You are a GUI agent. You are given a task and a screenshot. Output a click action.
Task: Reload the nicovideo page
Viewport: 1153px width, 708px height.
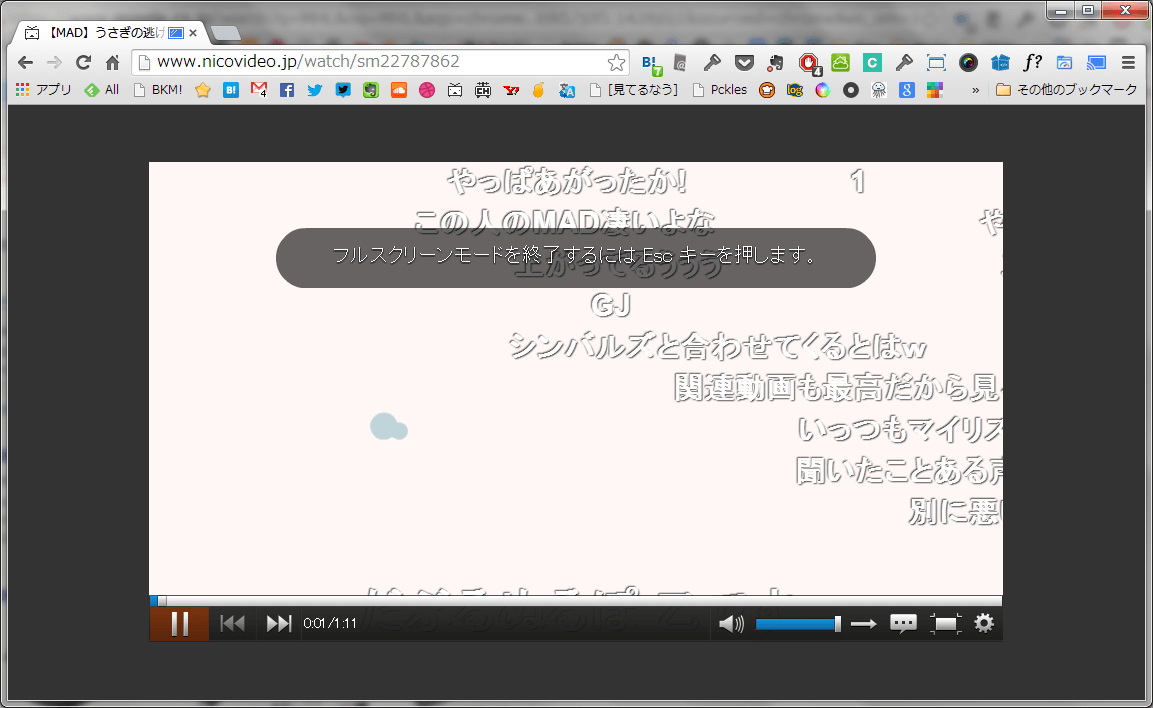(x=84, y=62)
